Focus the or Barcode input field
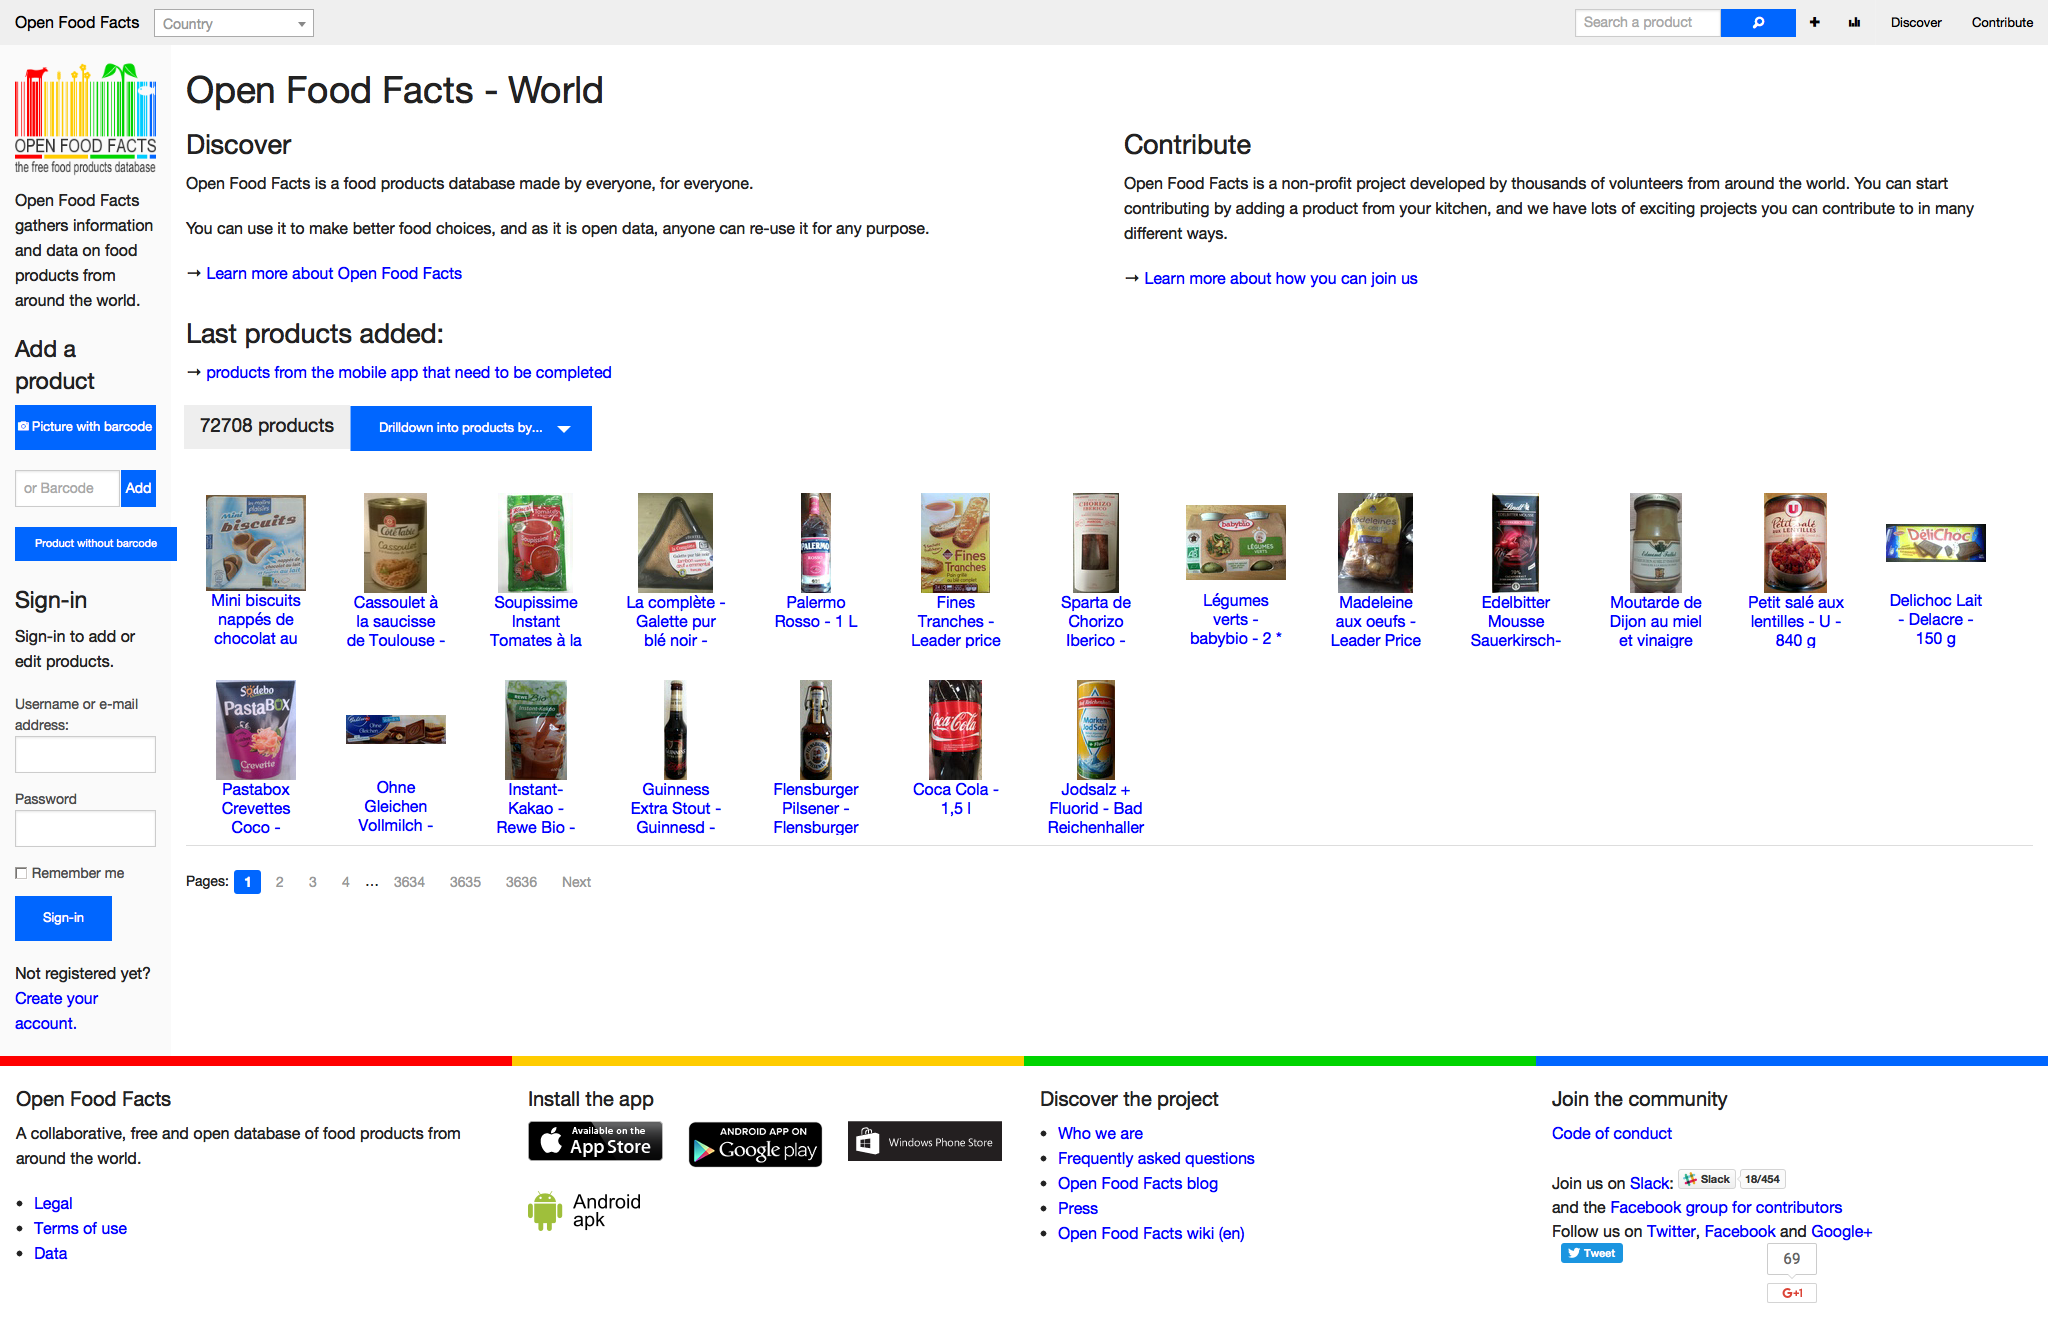This screenshot has height=1330, width=2048. coord(68,488)
